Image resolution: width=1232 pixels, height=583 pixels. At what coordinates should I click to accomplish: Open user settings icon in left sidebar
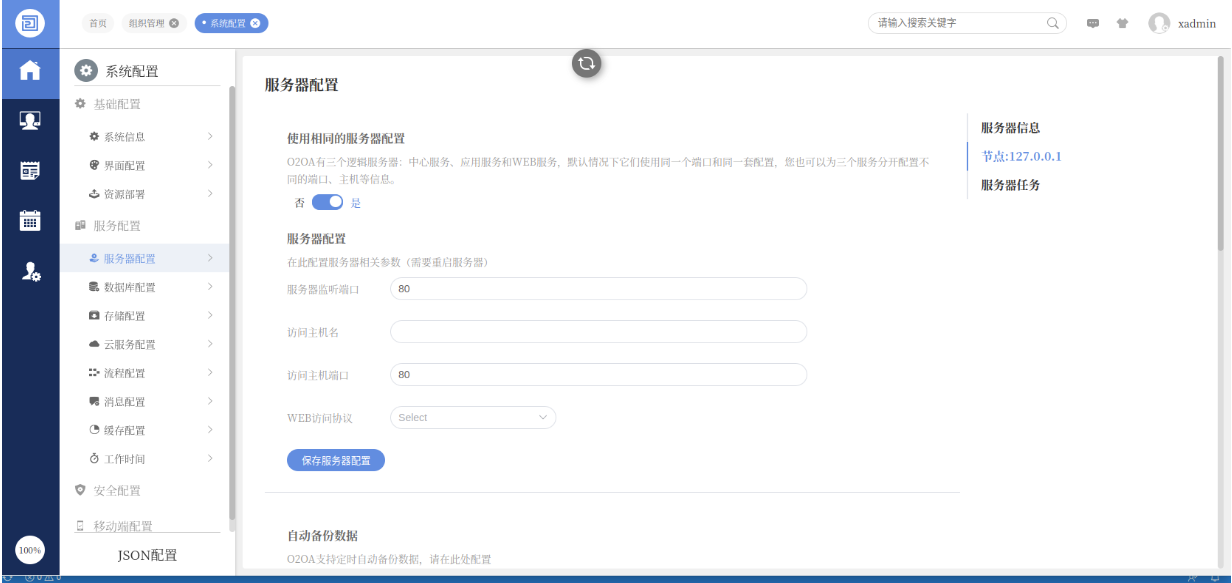30,271
